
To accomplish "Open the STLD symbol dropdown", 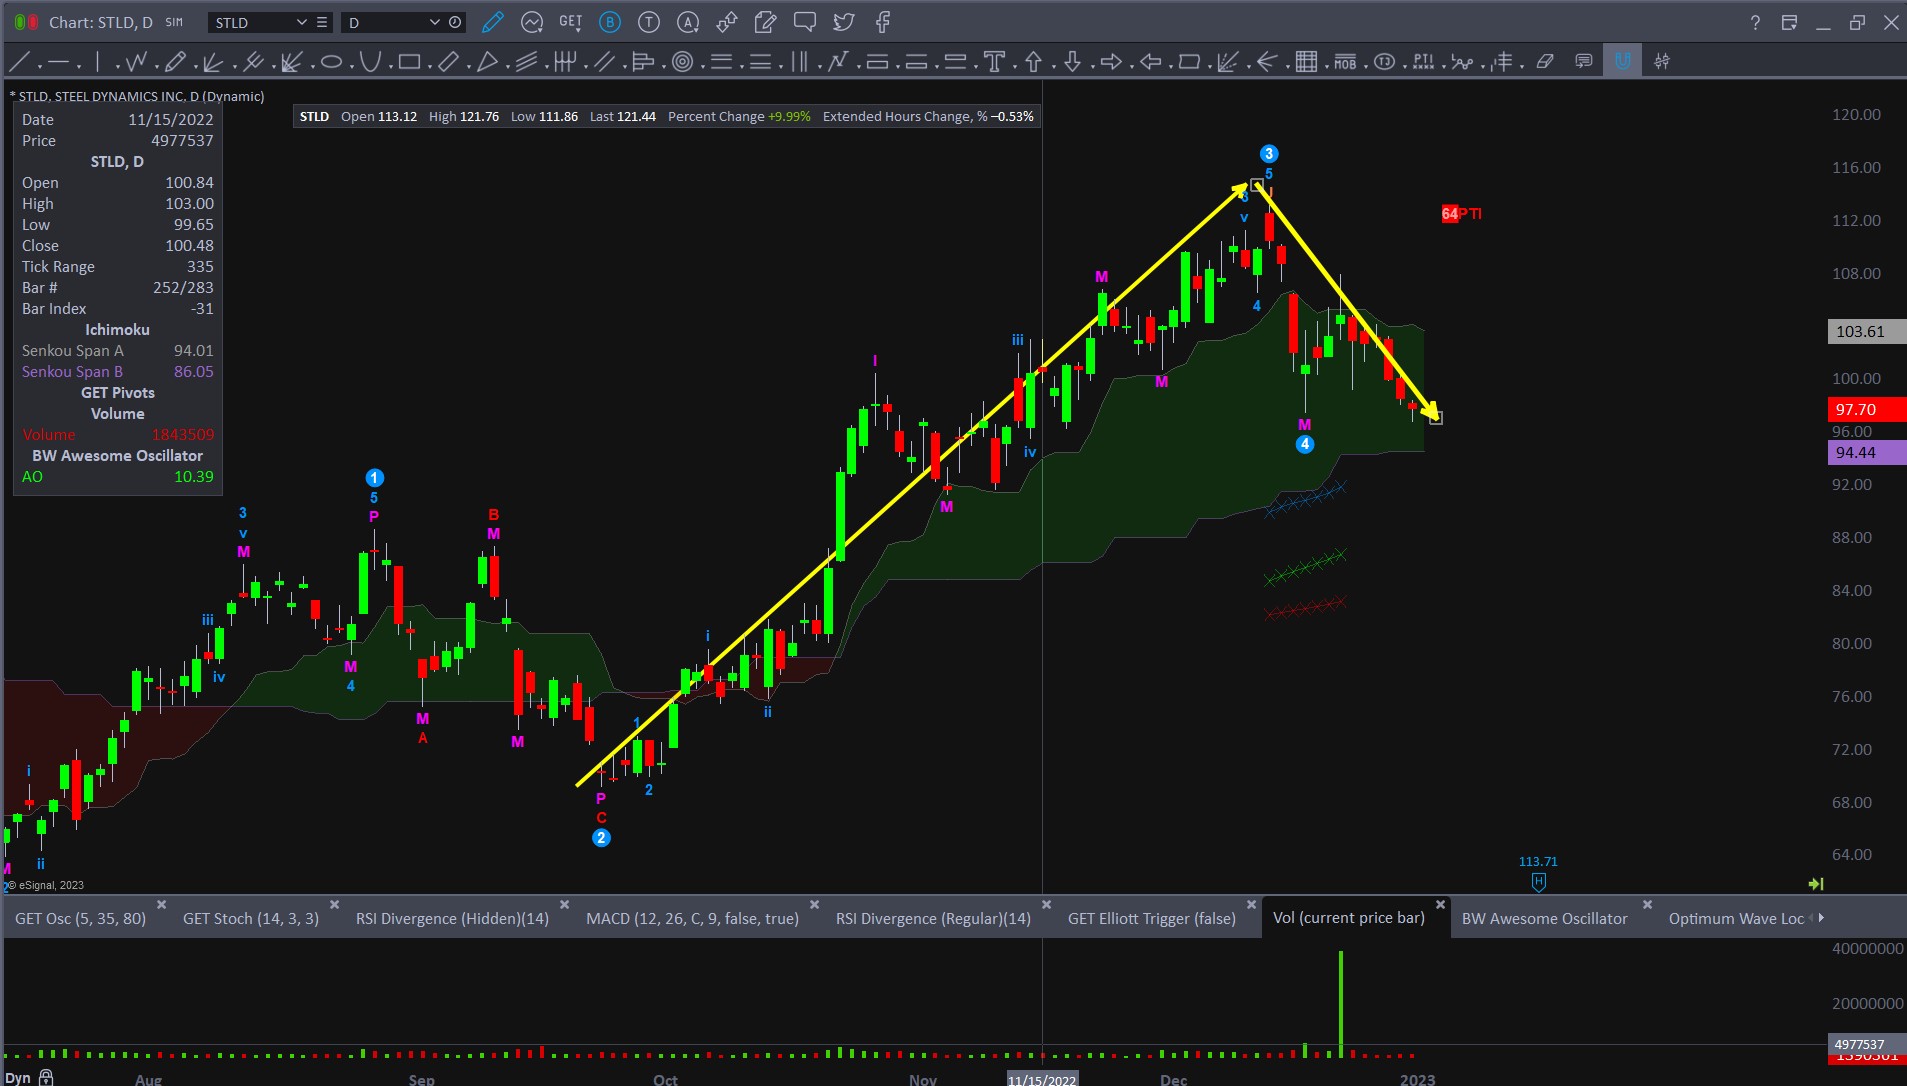I will click(x=301, y=22).
